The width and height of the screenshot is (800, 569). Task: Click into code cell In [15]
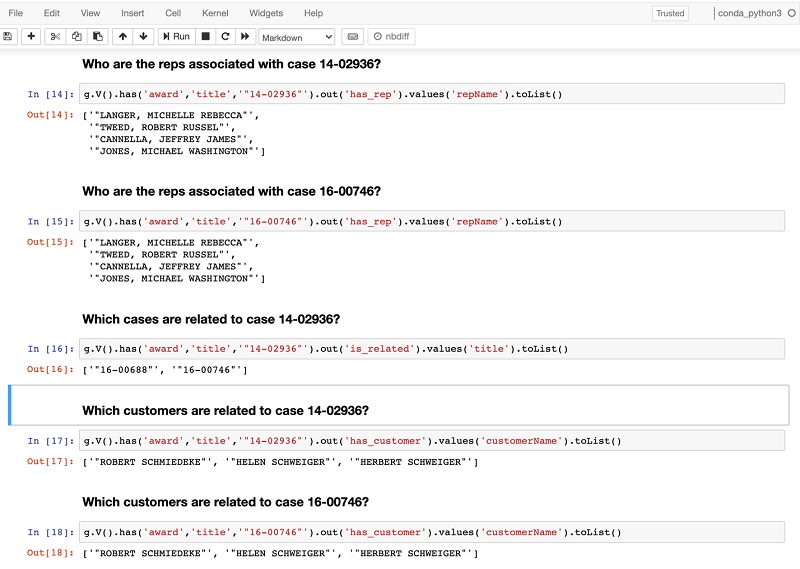pos(432,221)
